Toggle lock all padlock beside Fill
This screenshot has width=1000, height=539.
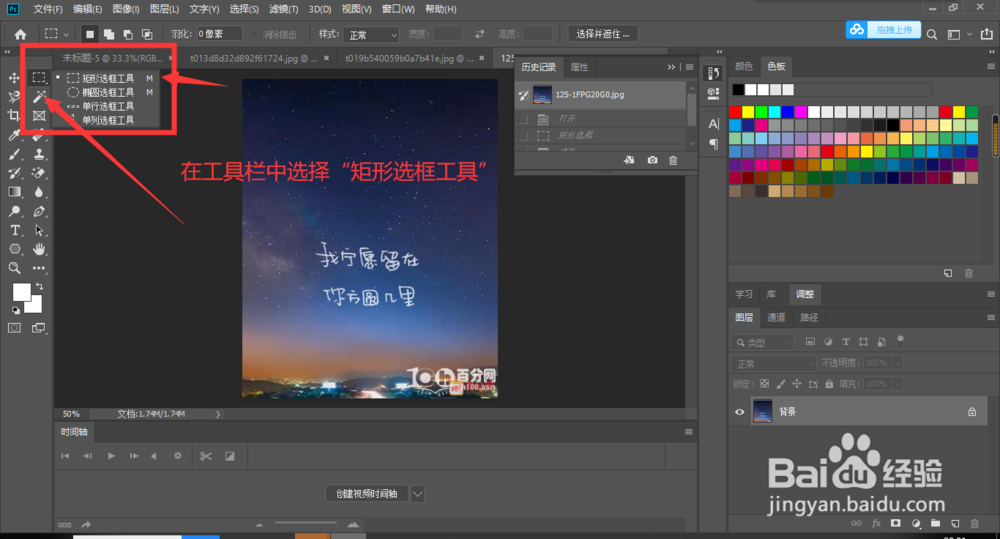(829, 384)
